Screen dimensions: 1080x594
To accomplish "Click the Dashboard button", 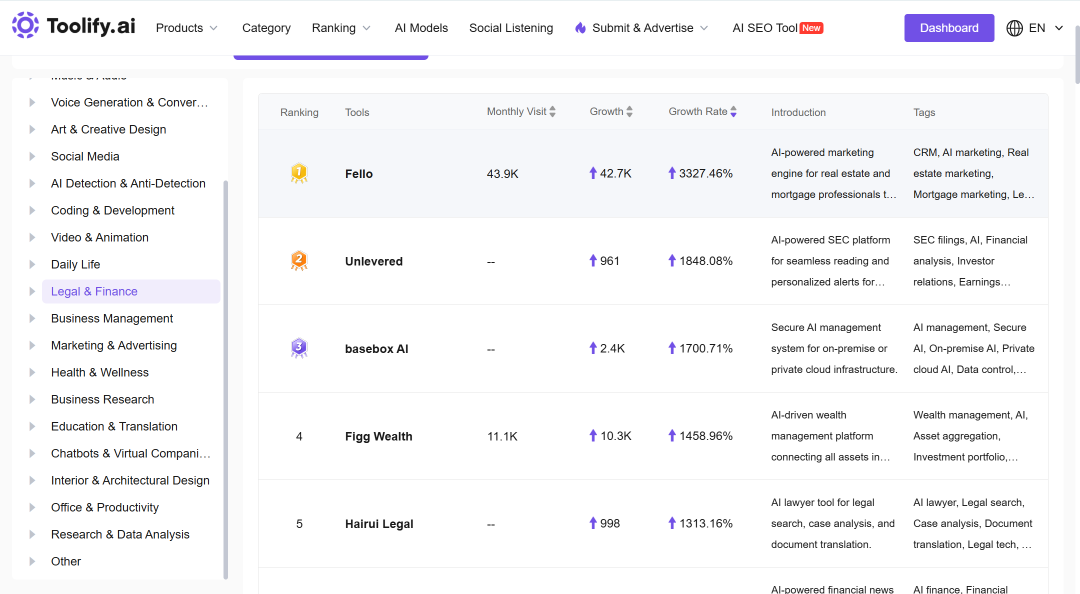I will tap(948, 28).
